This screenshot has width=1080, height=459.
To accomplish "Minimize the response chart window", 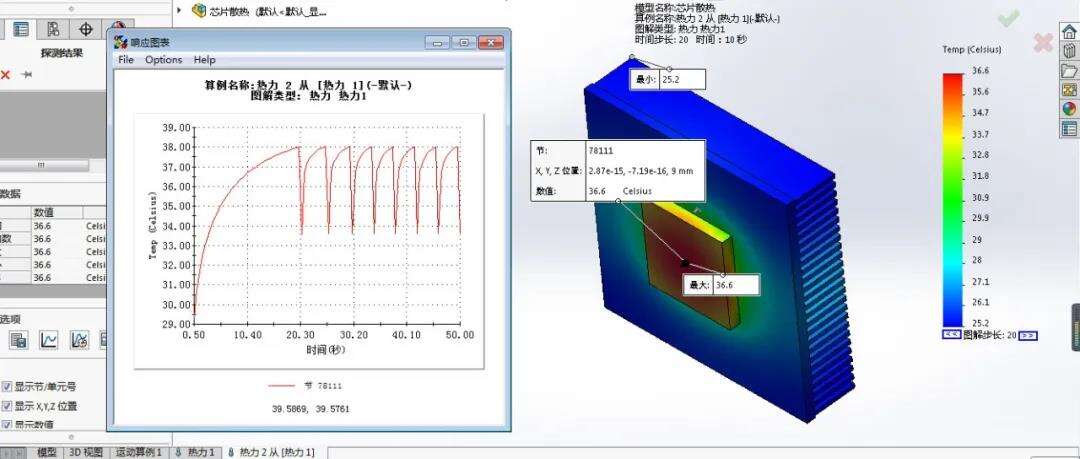I will [x=437, y=43].
